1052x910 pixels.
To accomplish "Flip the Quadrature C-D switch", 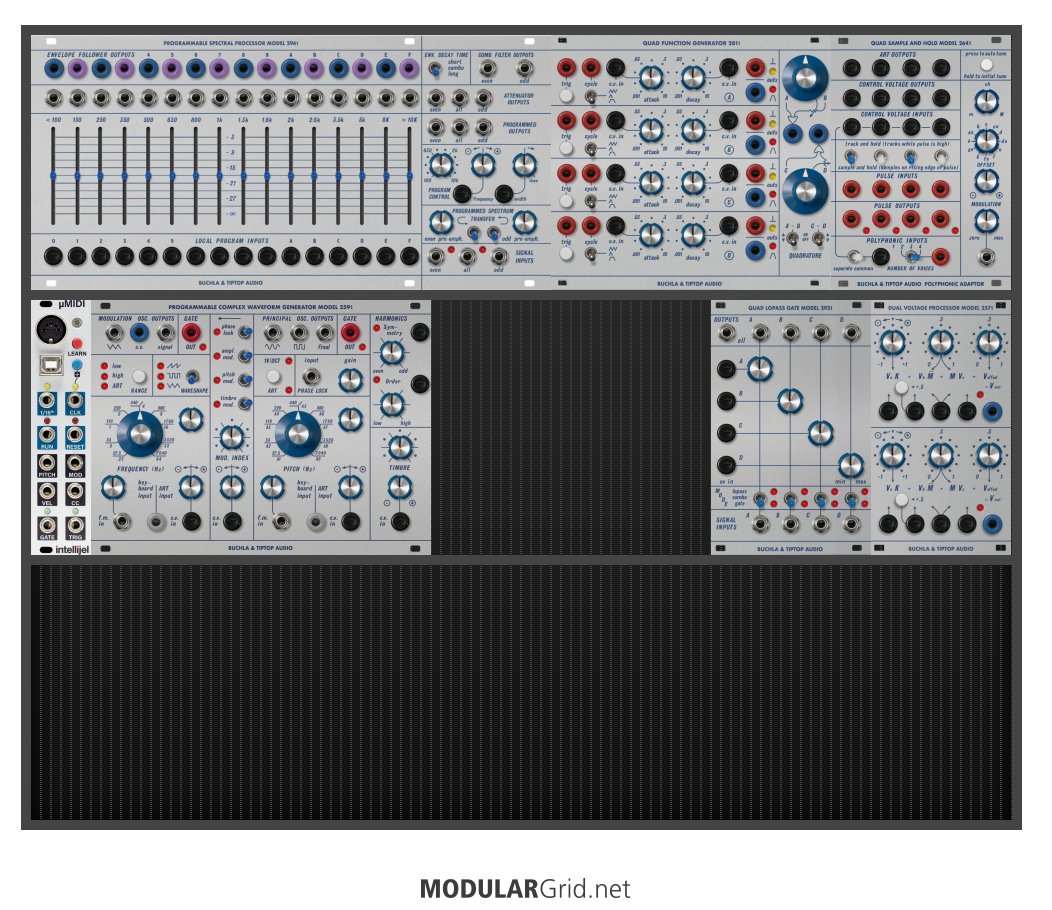I will (818, 238).
